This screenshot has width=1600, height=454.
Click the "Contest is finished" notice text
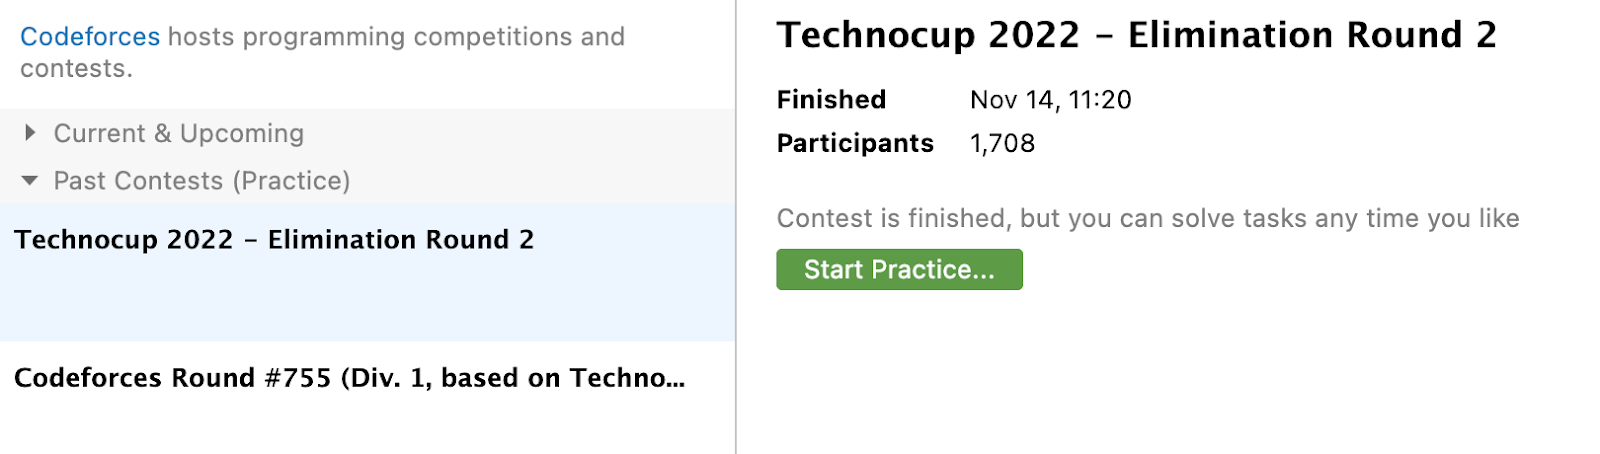click(1147, 218)
